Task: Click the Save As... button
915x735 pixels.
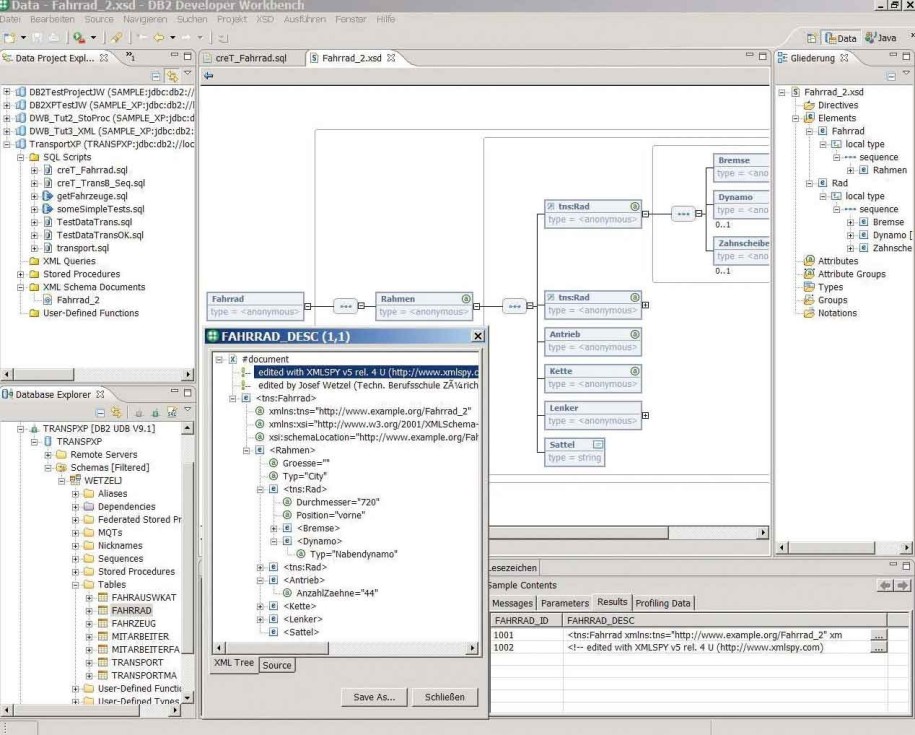Action: click(373, 697)
